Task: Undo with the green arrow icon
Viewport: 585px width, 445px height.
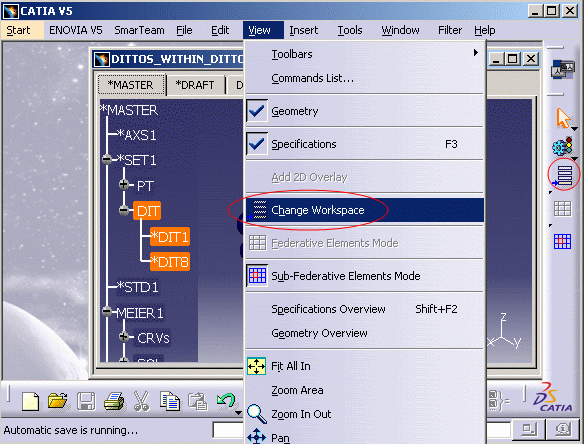Action: pyautogui.click(x=225, y=401)
